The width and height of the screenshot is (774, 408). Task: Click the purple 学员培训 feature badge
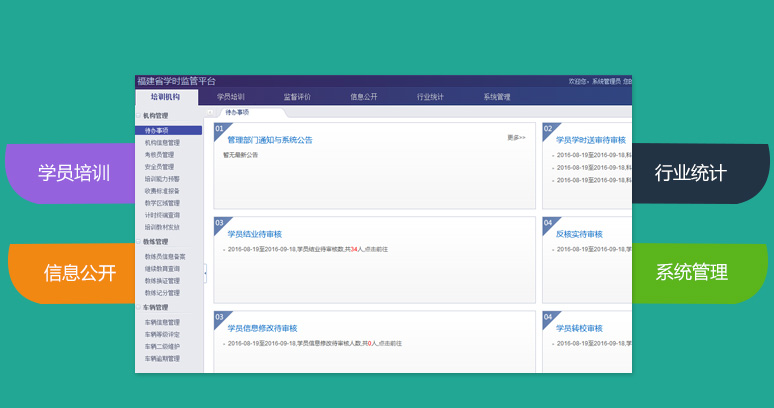click(x=72, y=172)
